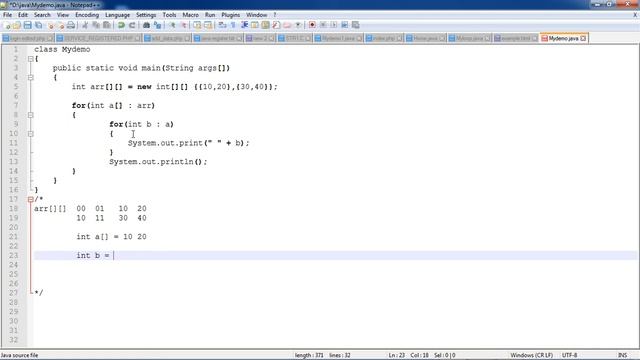Open Find dialog via binoculars icon
The height and width of the screenshot is (360, 640).
146,25
